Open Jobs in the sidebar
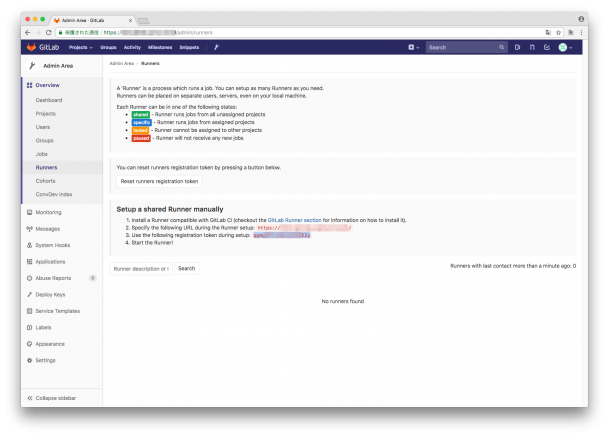Viewport: 609px width, 437px height. (42, 154)
